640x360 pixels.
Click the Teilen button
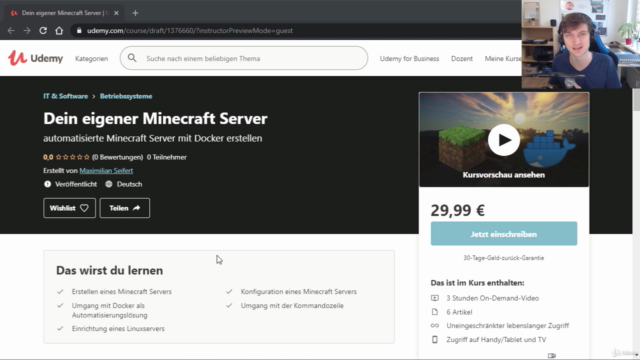[x=124, y=208]
